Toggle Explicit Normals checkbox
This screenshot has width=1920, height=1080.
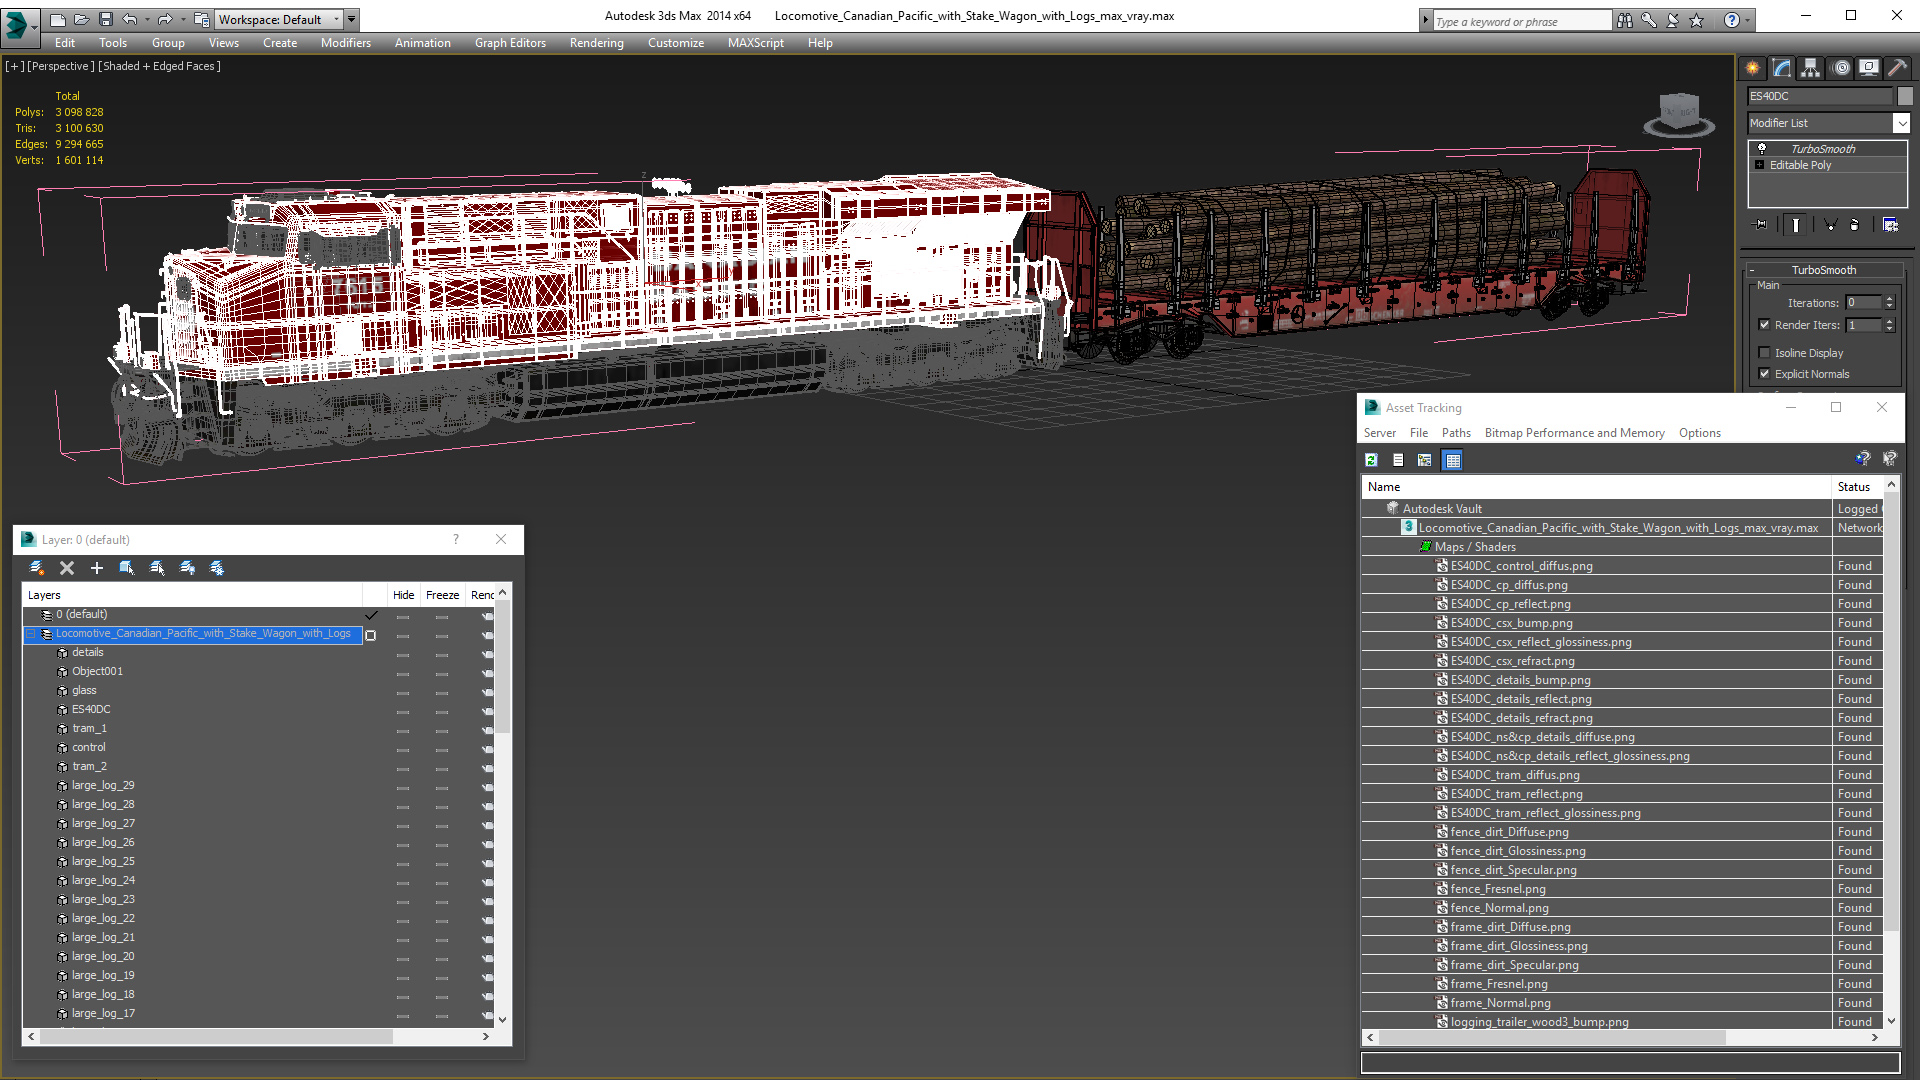click(x=1765, y=374)
